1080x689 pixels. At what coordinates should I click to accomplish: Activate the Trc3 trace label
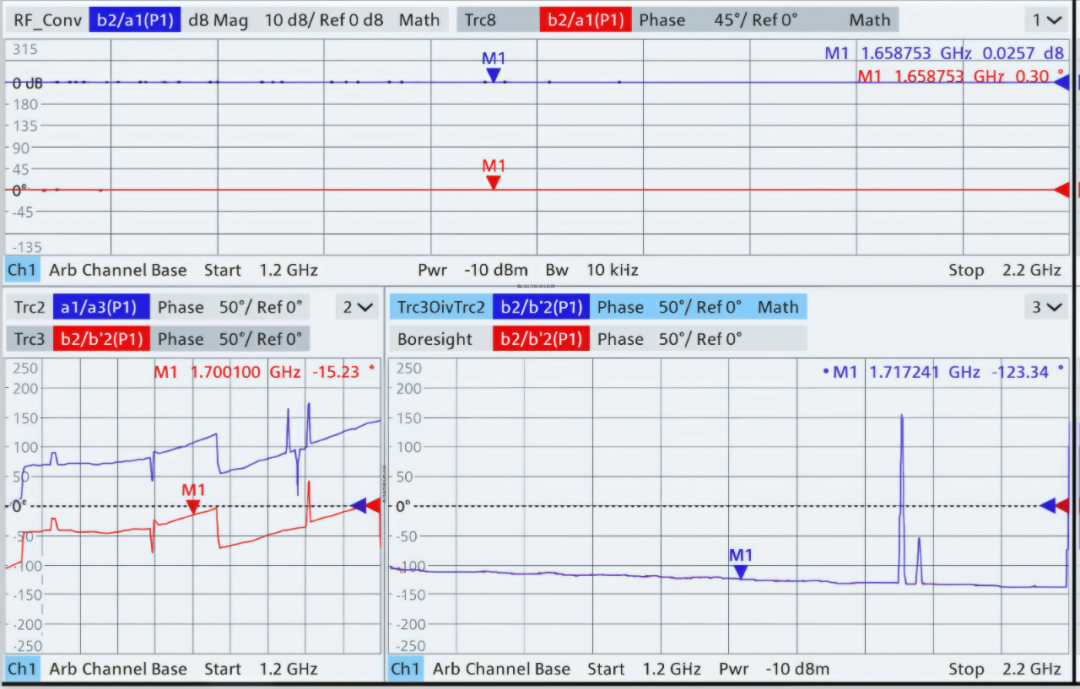[x=30, y=339]
